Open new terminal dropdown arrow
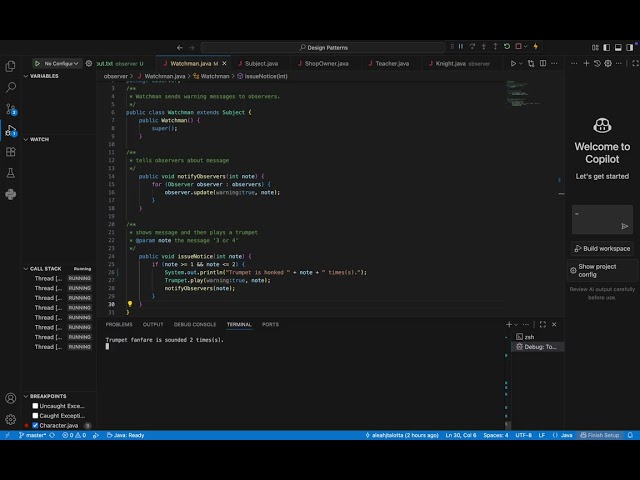Image resolution: width=640 pixels, height=480 pixels. (x=516, y=324)
